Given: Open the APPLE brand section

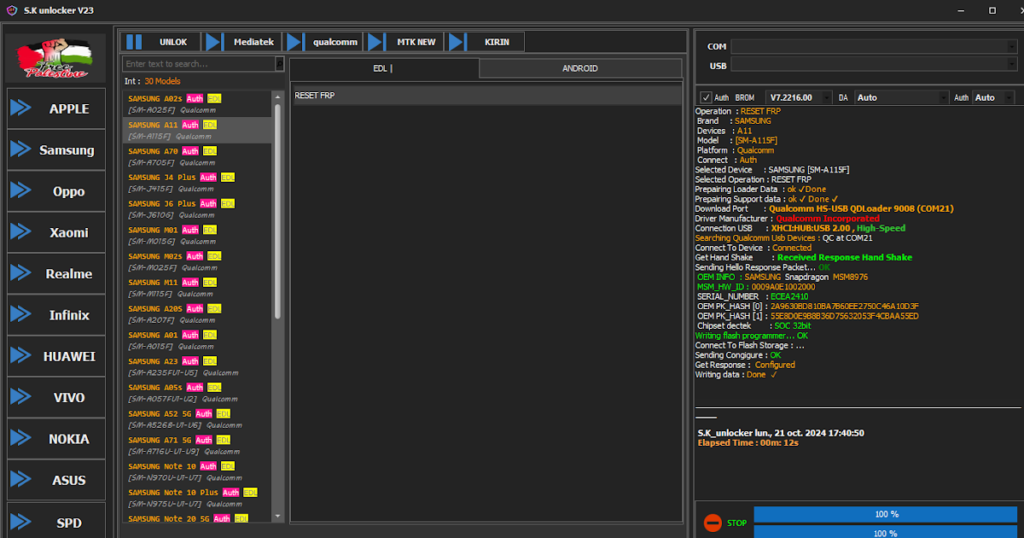Looking at the screenshot, I should (x=56, y=108).
